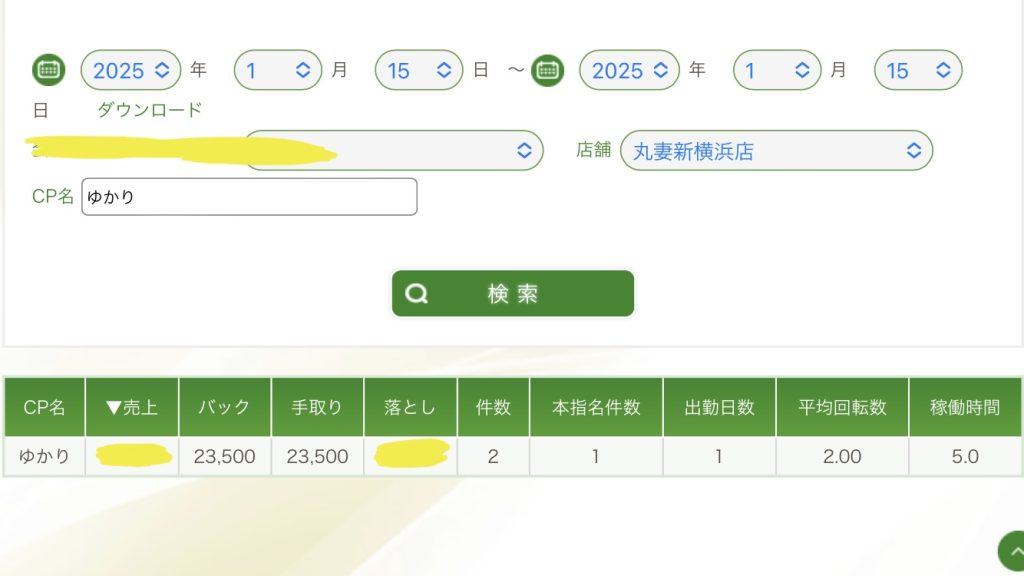Click the end date calendar icon
Screen dimensions: 1024x576
click(x=547, y=70)
